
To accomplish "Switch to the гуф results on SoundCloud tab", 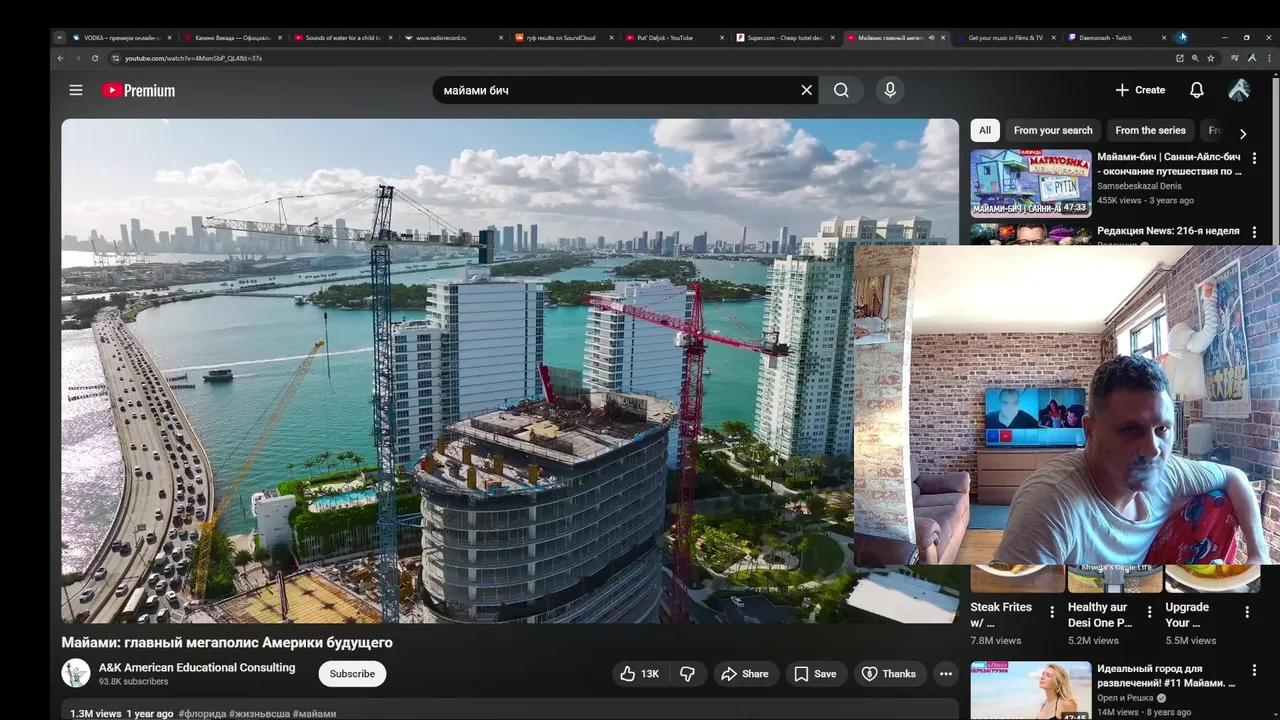I will click(564, 38).
